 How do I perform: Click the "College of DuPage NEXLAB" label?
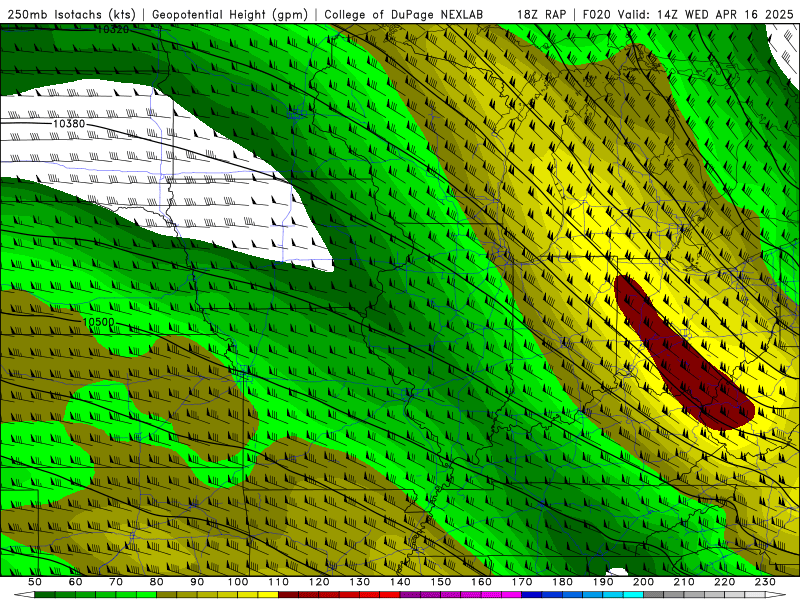(403, 14)
